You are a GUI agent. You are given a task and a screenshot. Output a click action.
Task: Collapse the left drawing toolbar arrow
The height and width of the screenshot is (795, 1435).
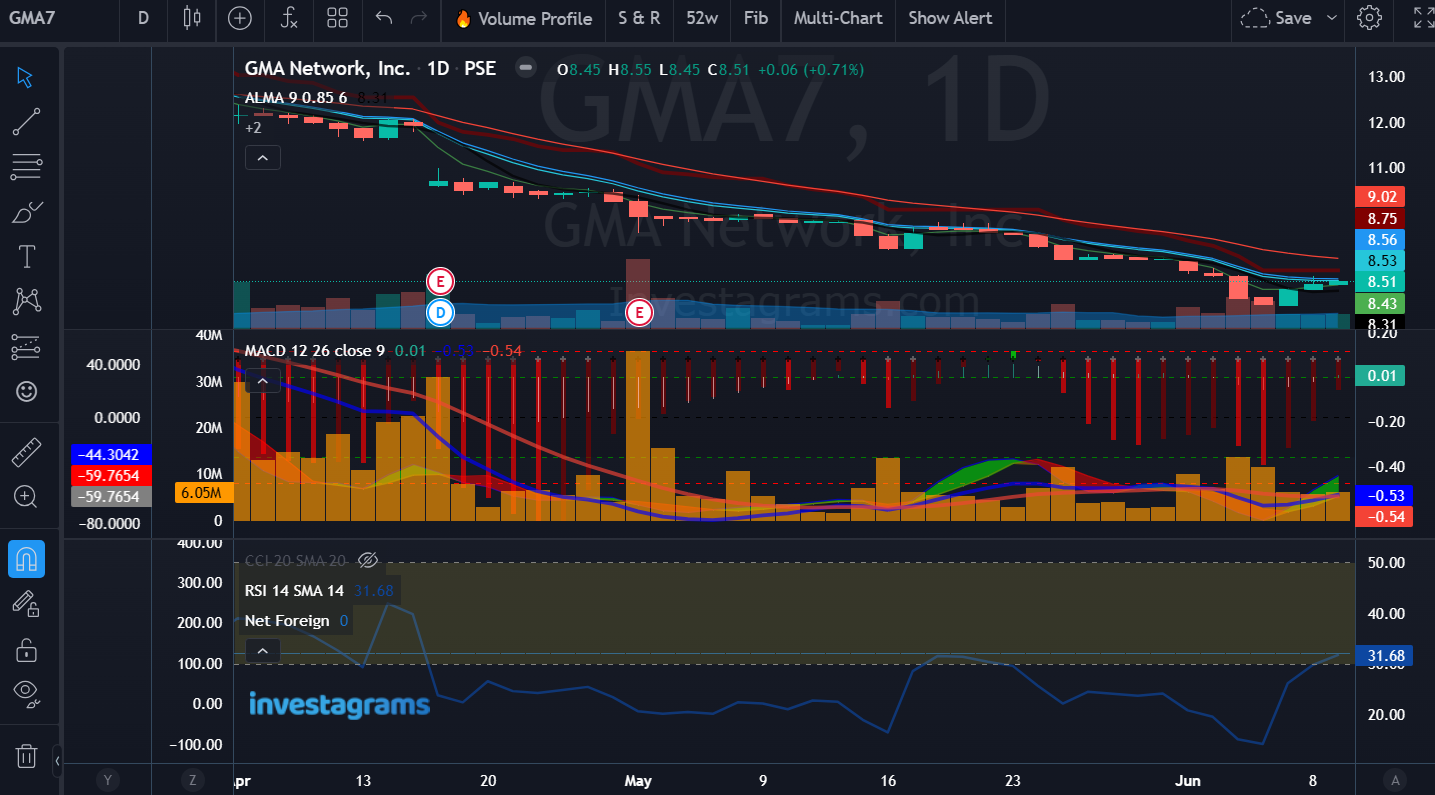point(57,761)
